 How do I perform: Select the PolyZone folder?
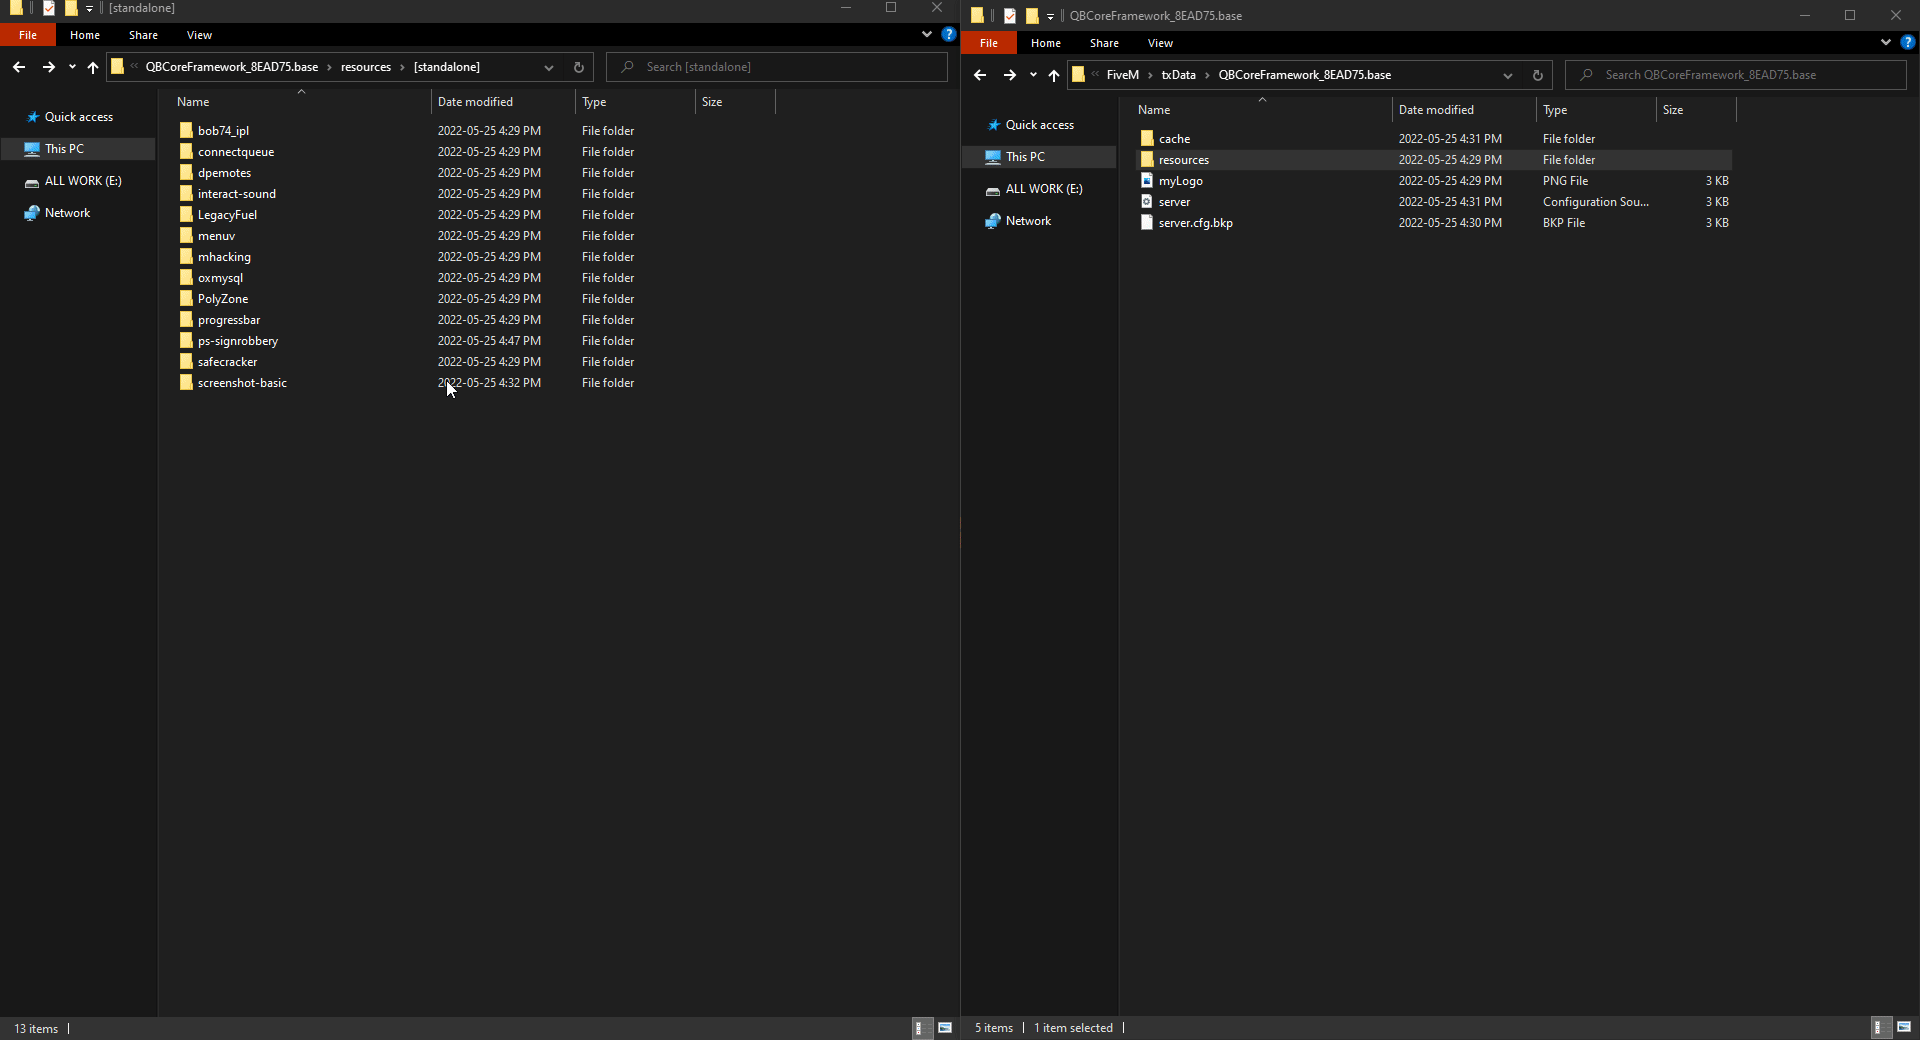pyautogui.click(x=223, y=299)
